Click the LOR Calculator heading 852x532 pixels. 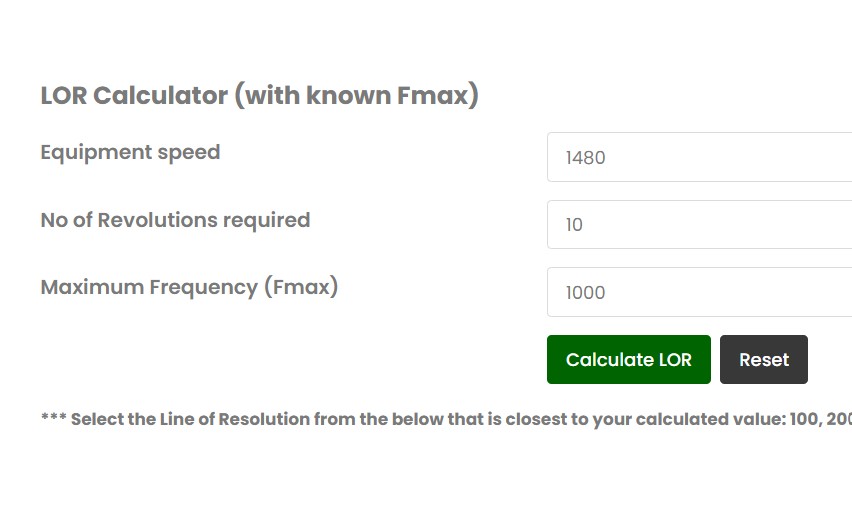(x=259, y=96)
